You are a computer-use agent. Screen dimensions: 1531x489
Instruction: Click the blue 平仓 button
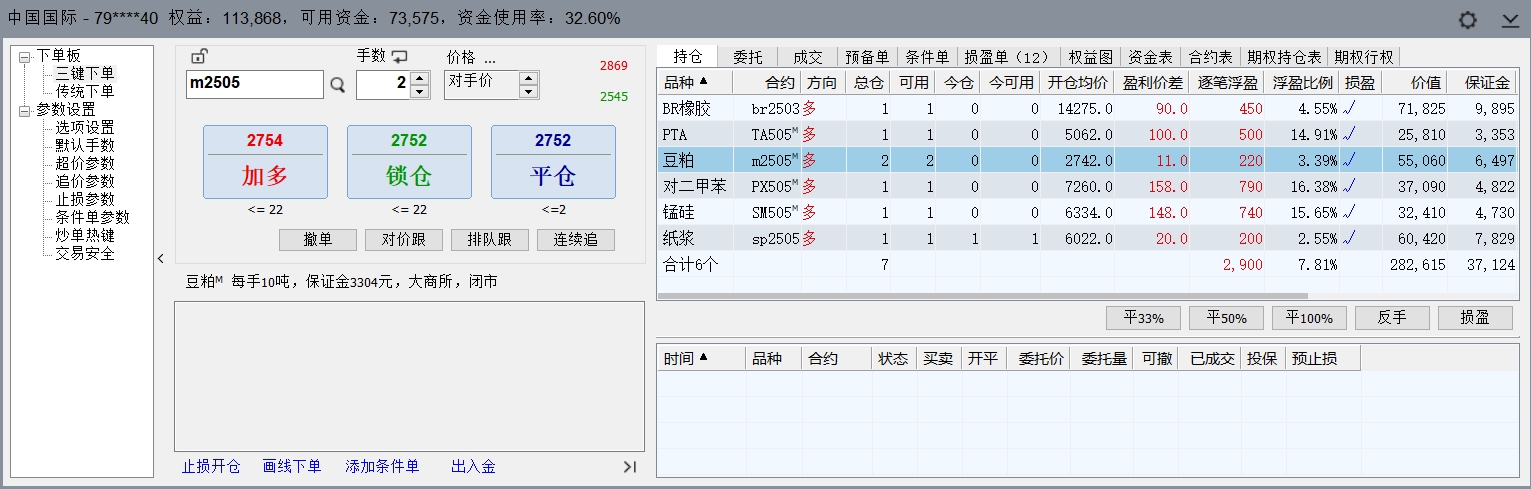pos(553,162)
